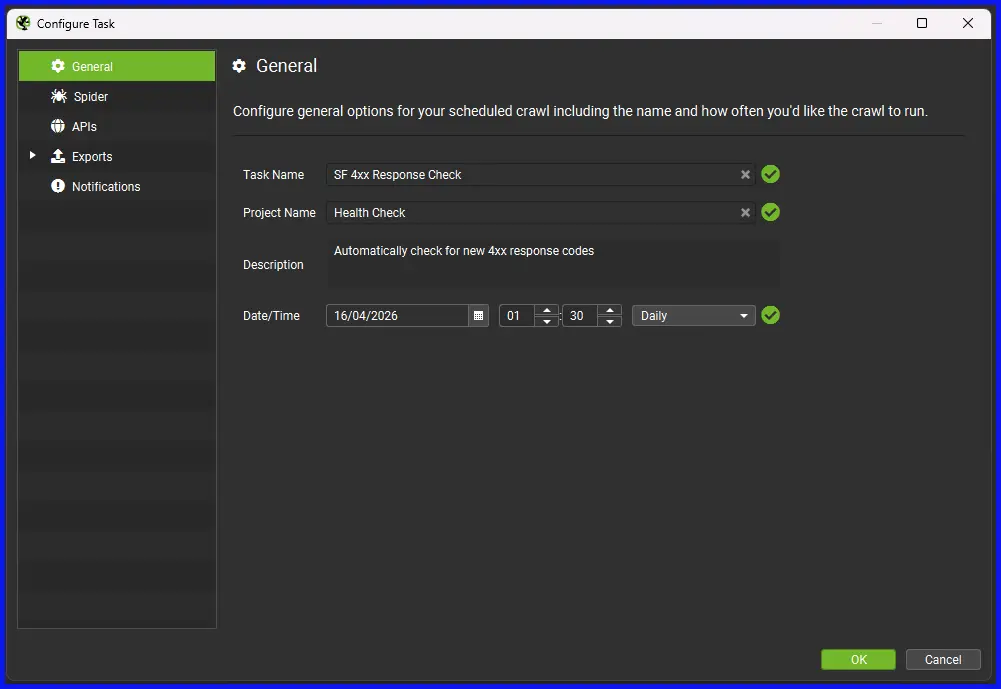
Task: Open the General settings section
Action: pos(117,66)
